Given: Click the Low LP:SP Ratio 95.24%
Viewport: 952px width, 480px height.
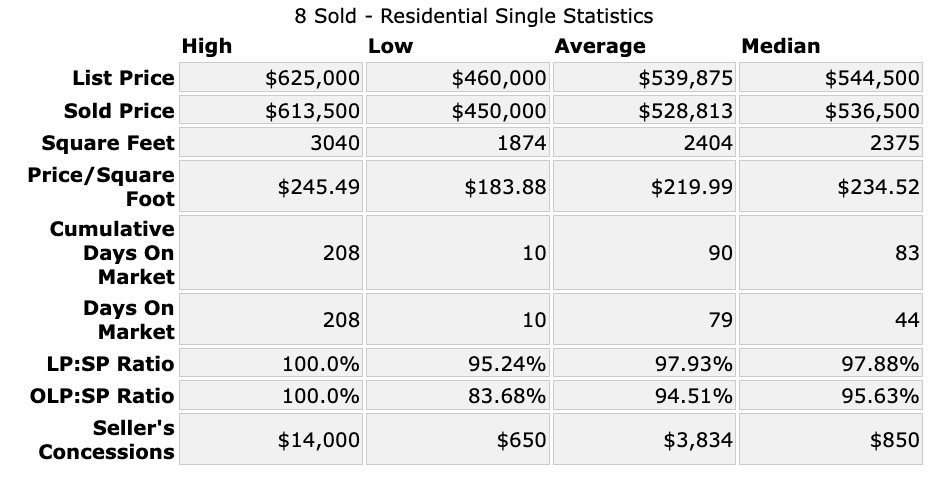Looking at the screenshot, I should coord(507,363).
